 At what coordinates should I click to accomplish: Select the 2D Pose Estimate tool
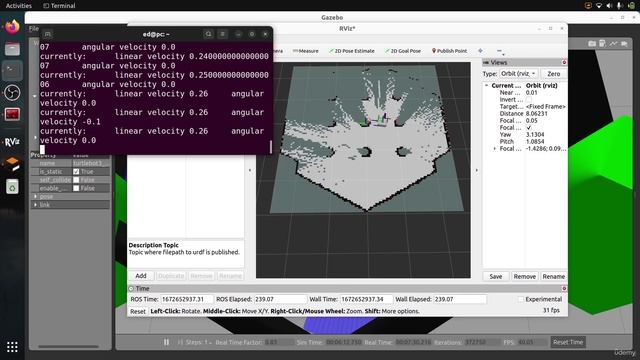(x=351, y=51)
